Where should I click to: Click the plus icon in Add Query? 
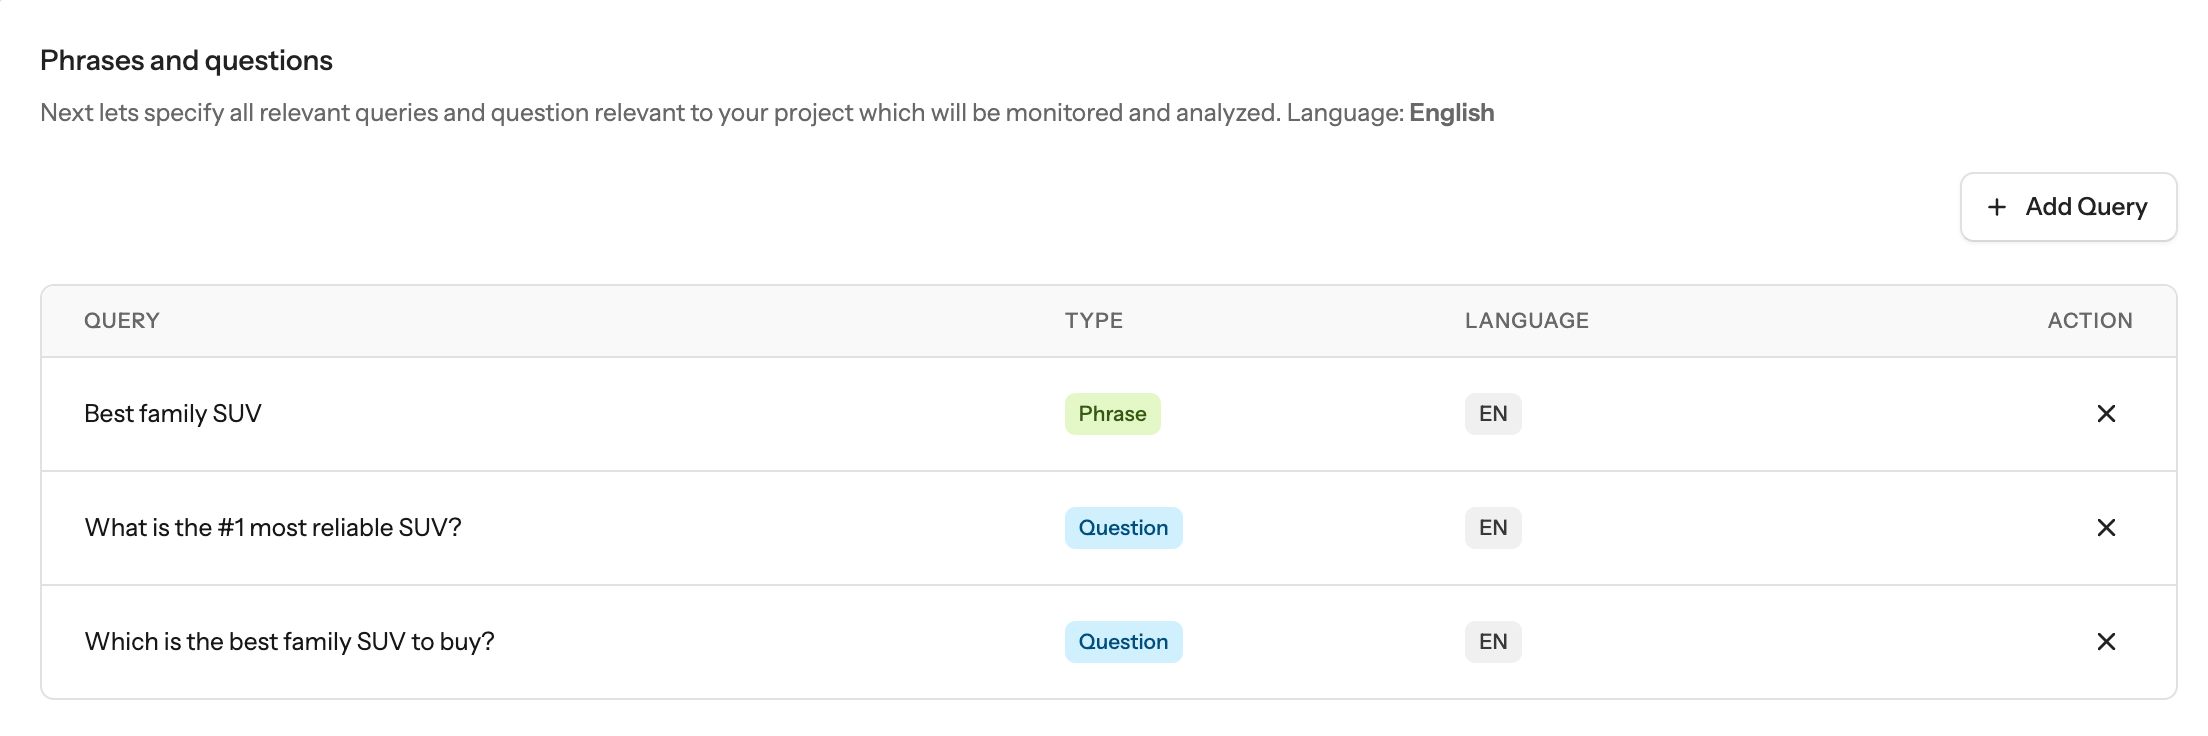click(x=1997, y=207)
